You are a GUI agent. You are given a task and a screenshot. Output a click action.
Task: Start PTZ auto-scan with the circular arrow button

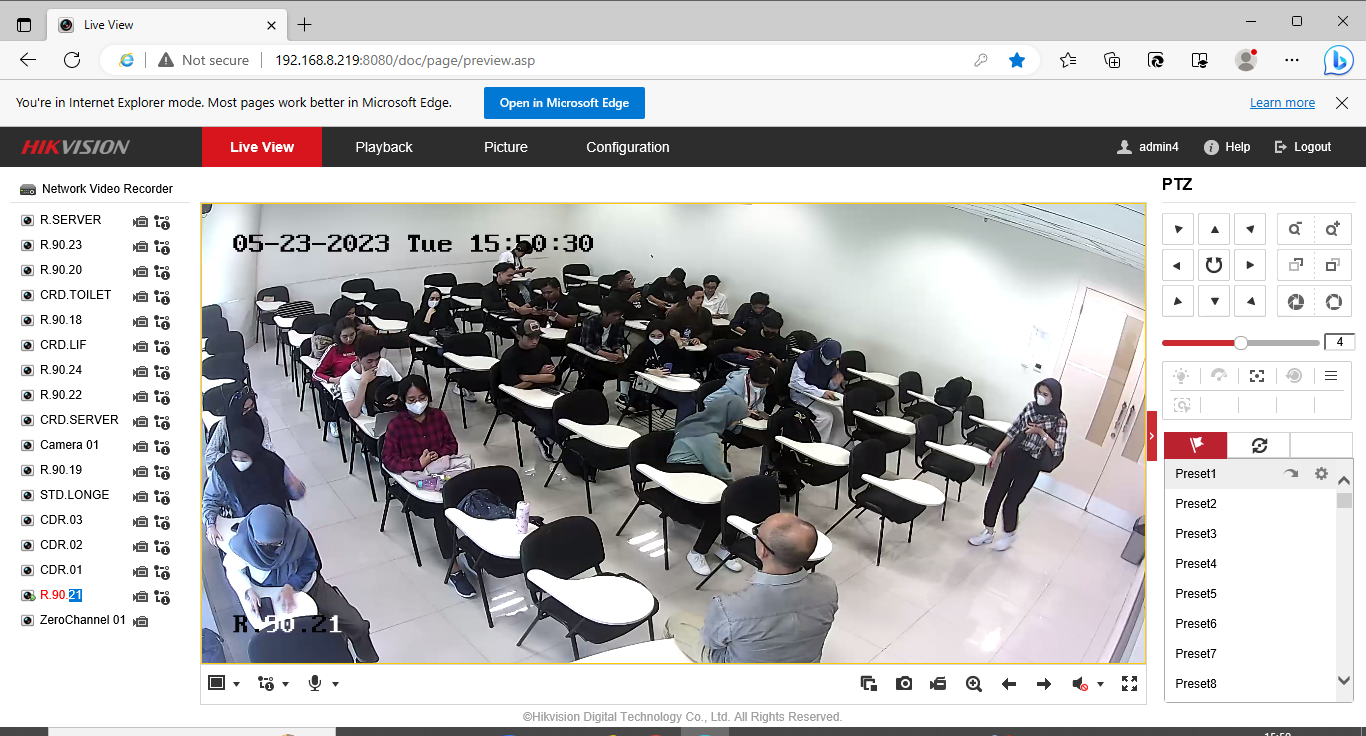click(1214, 265)
